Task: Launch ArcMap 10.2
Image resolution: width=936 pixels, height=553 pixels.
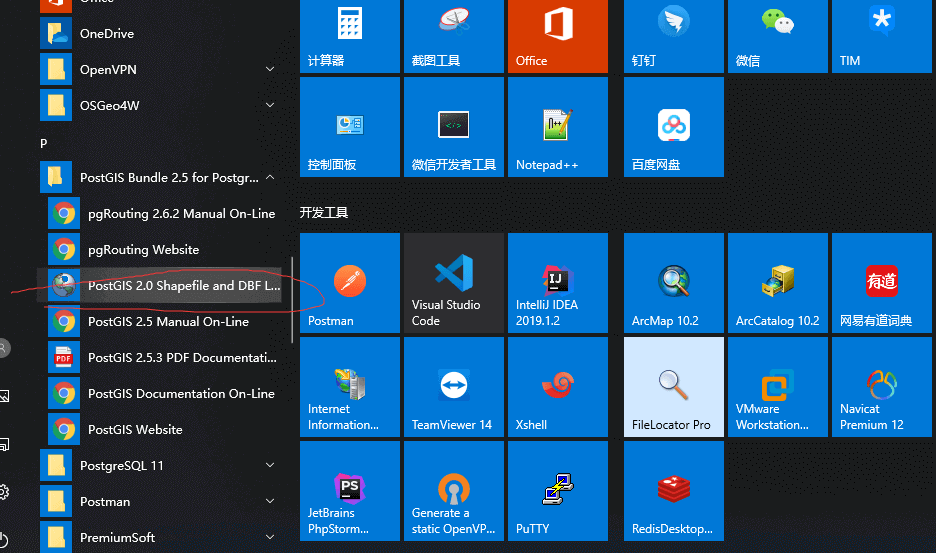Action: click(673, 283)
